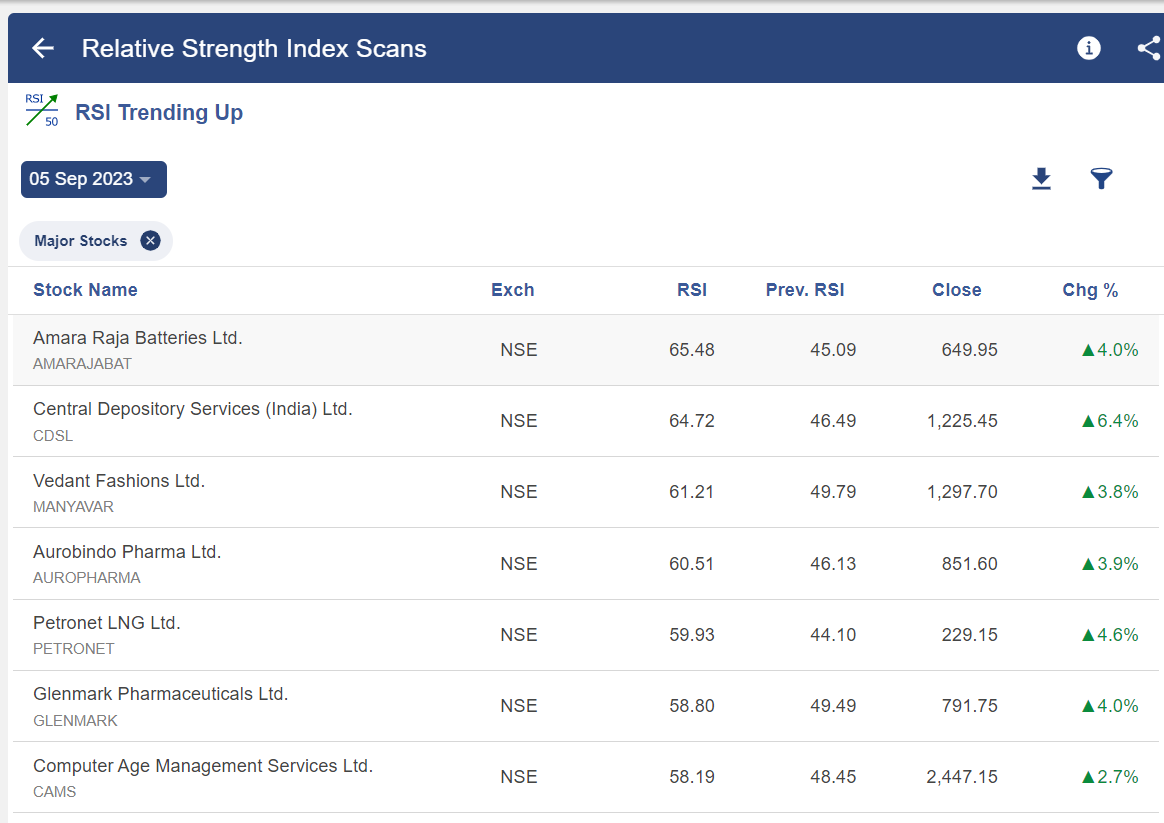Go back using the arrow icon
The image size is (1164, 823).
click(x=43, y=48)
